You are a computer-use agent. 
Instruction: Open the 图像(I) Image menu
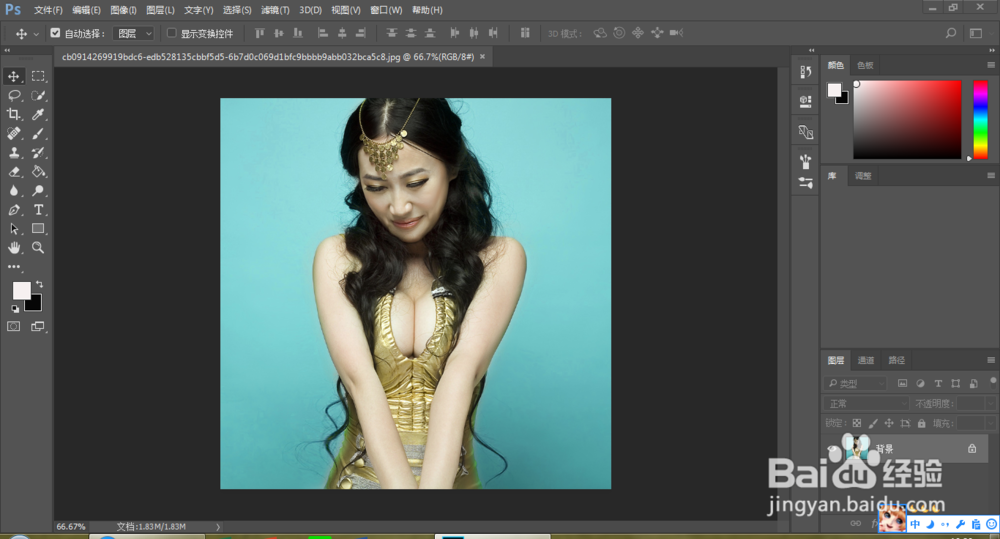(123, 10)
